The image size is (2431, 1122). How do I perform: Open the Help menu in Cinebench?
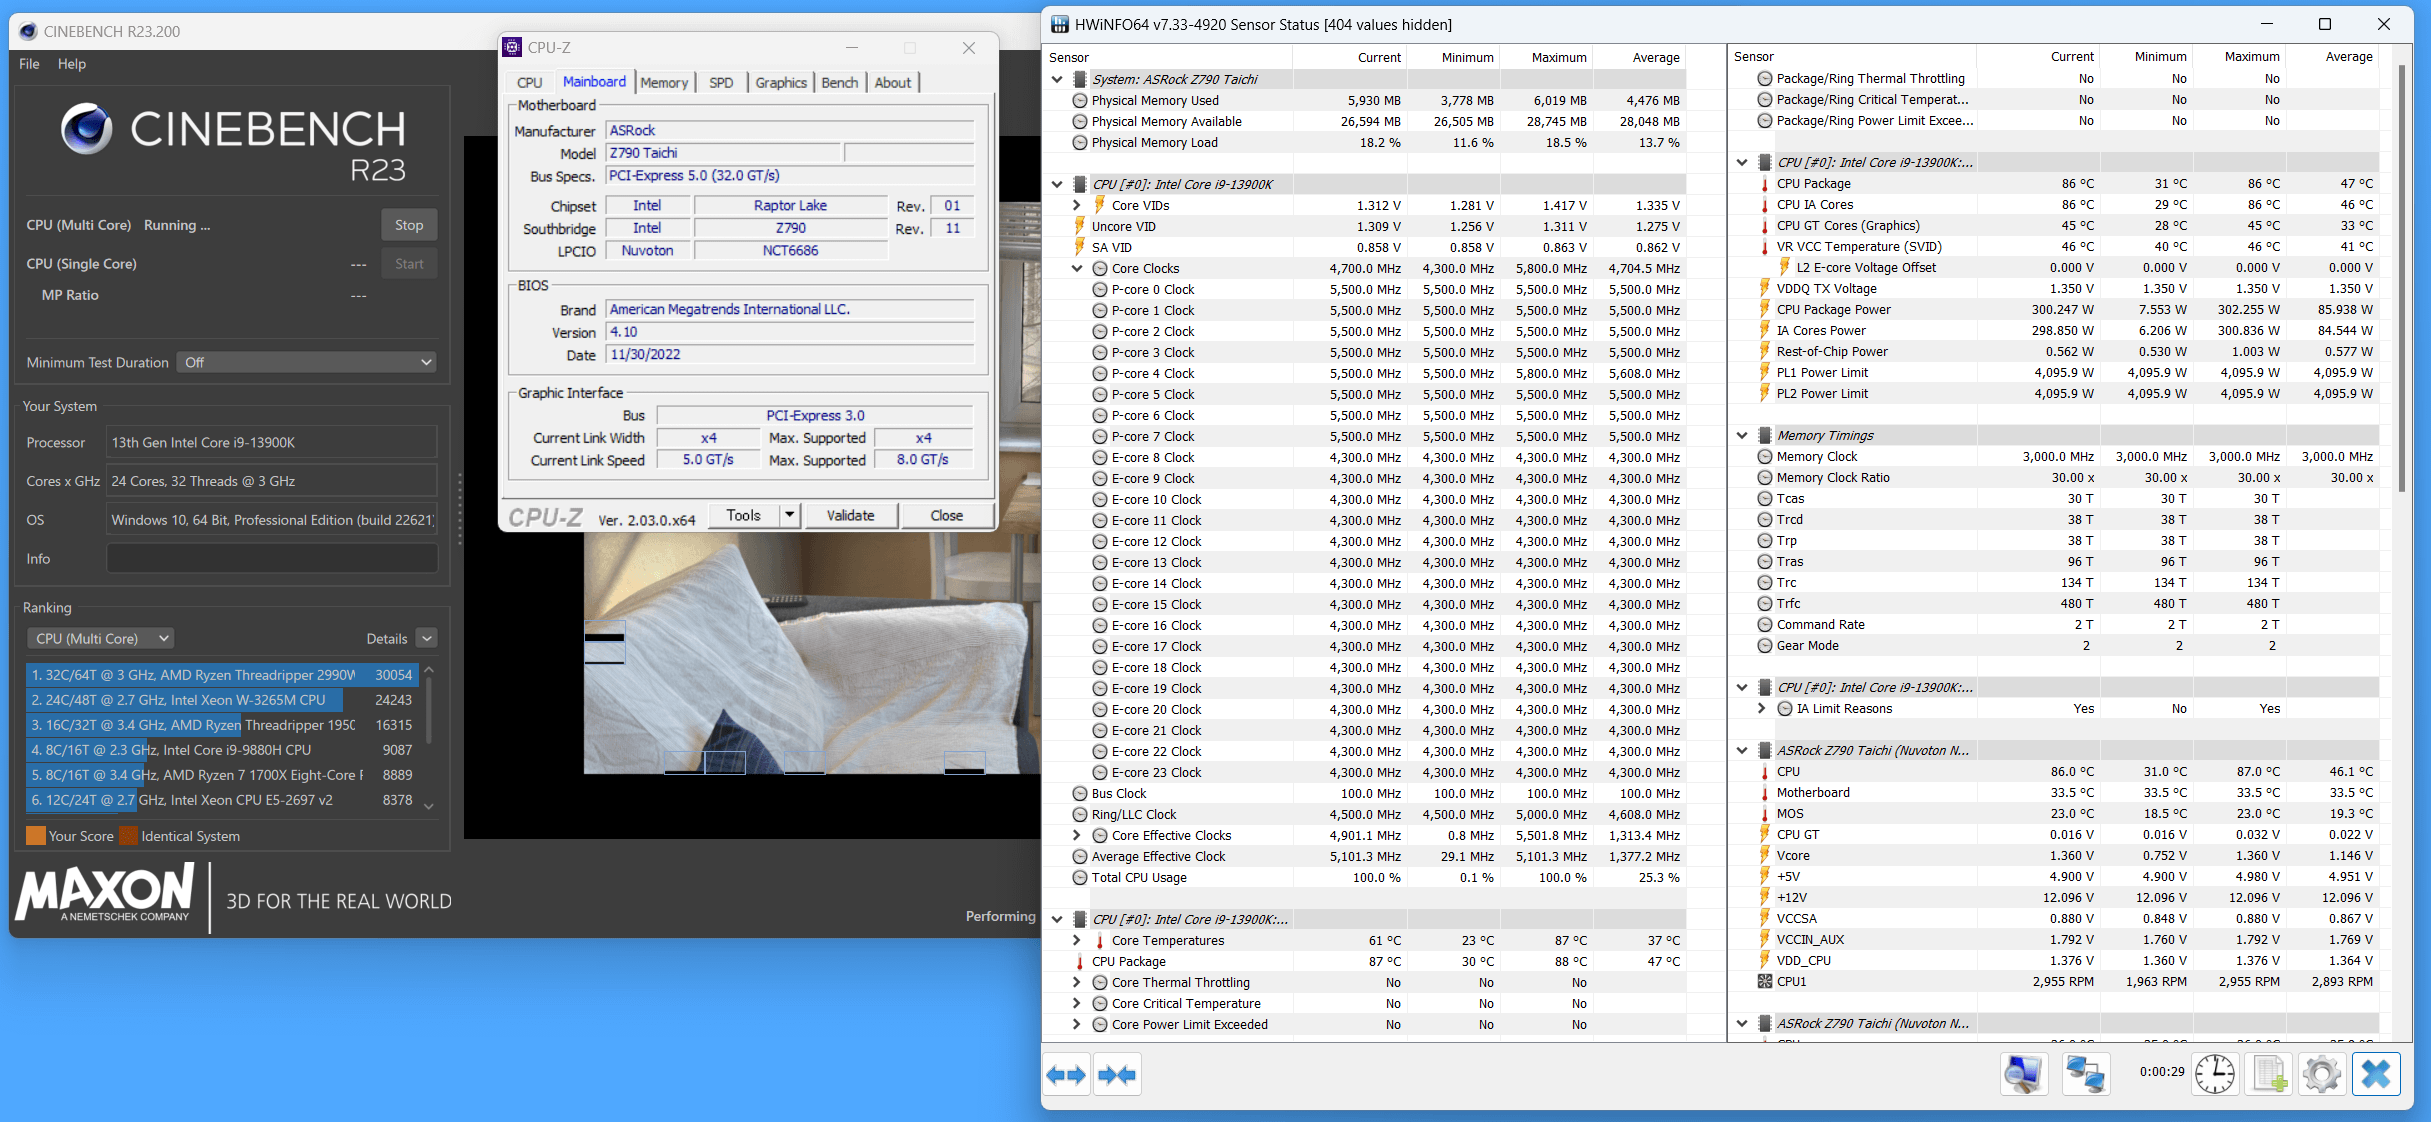tap(72, 64)
